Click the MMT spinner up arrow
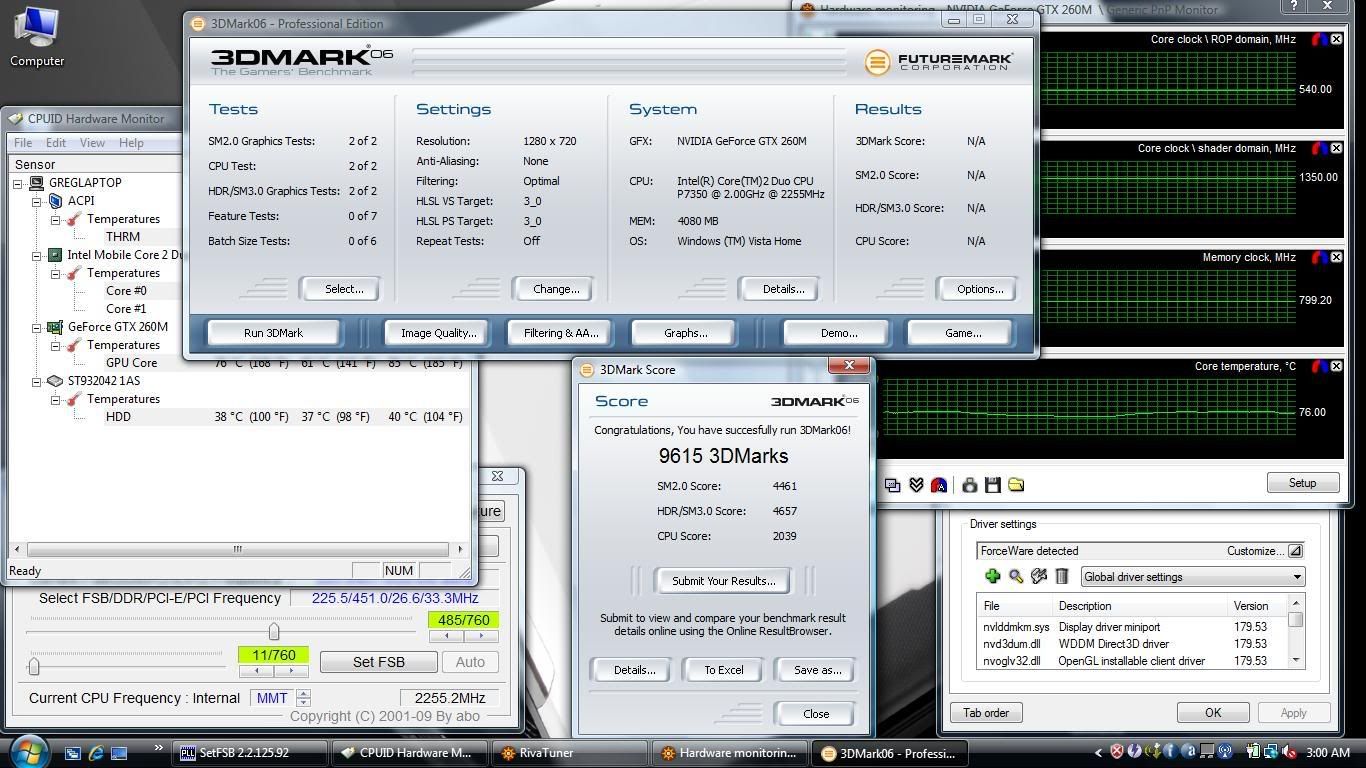This screenshot has width=1366, height=768. click(303, 693)
